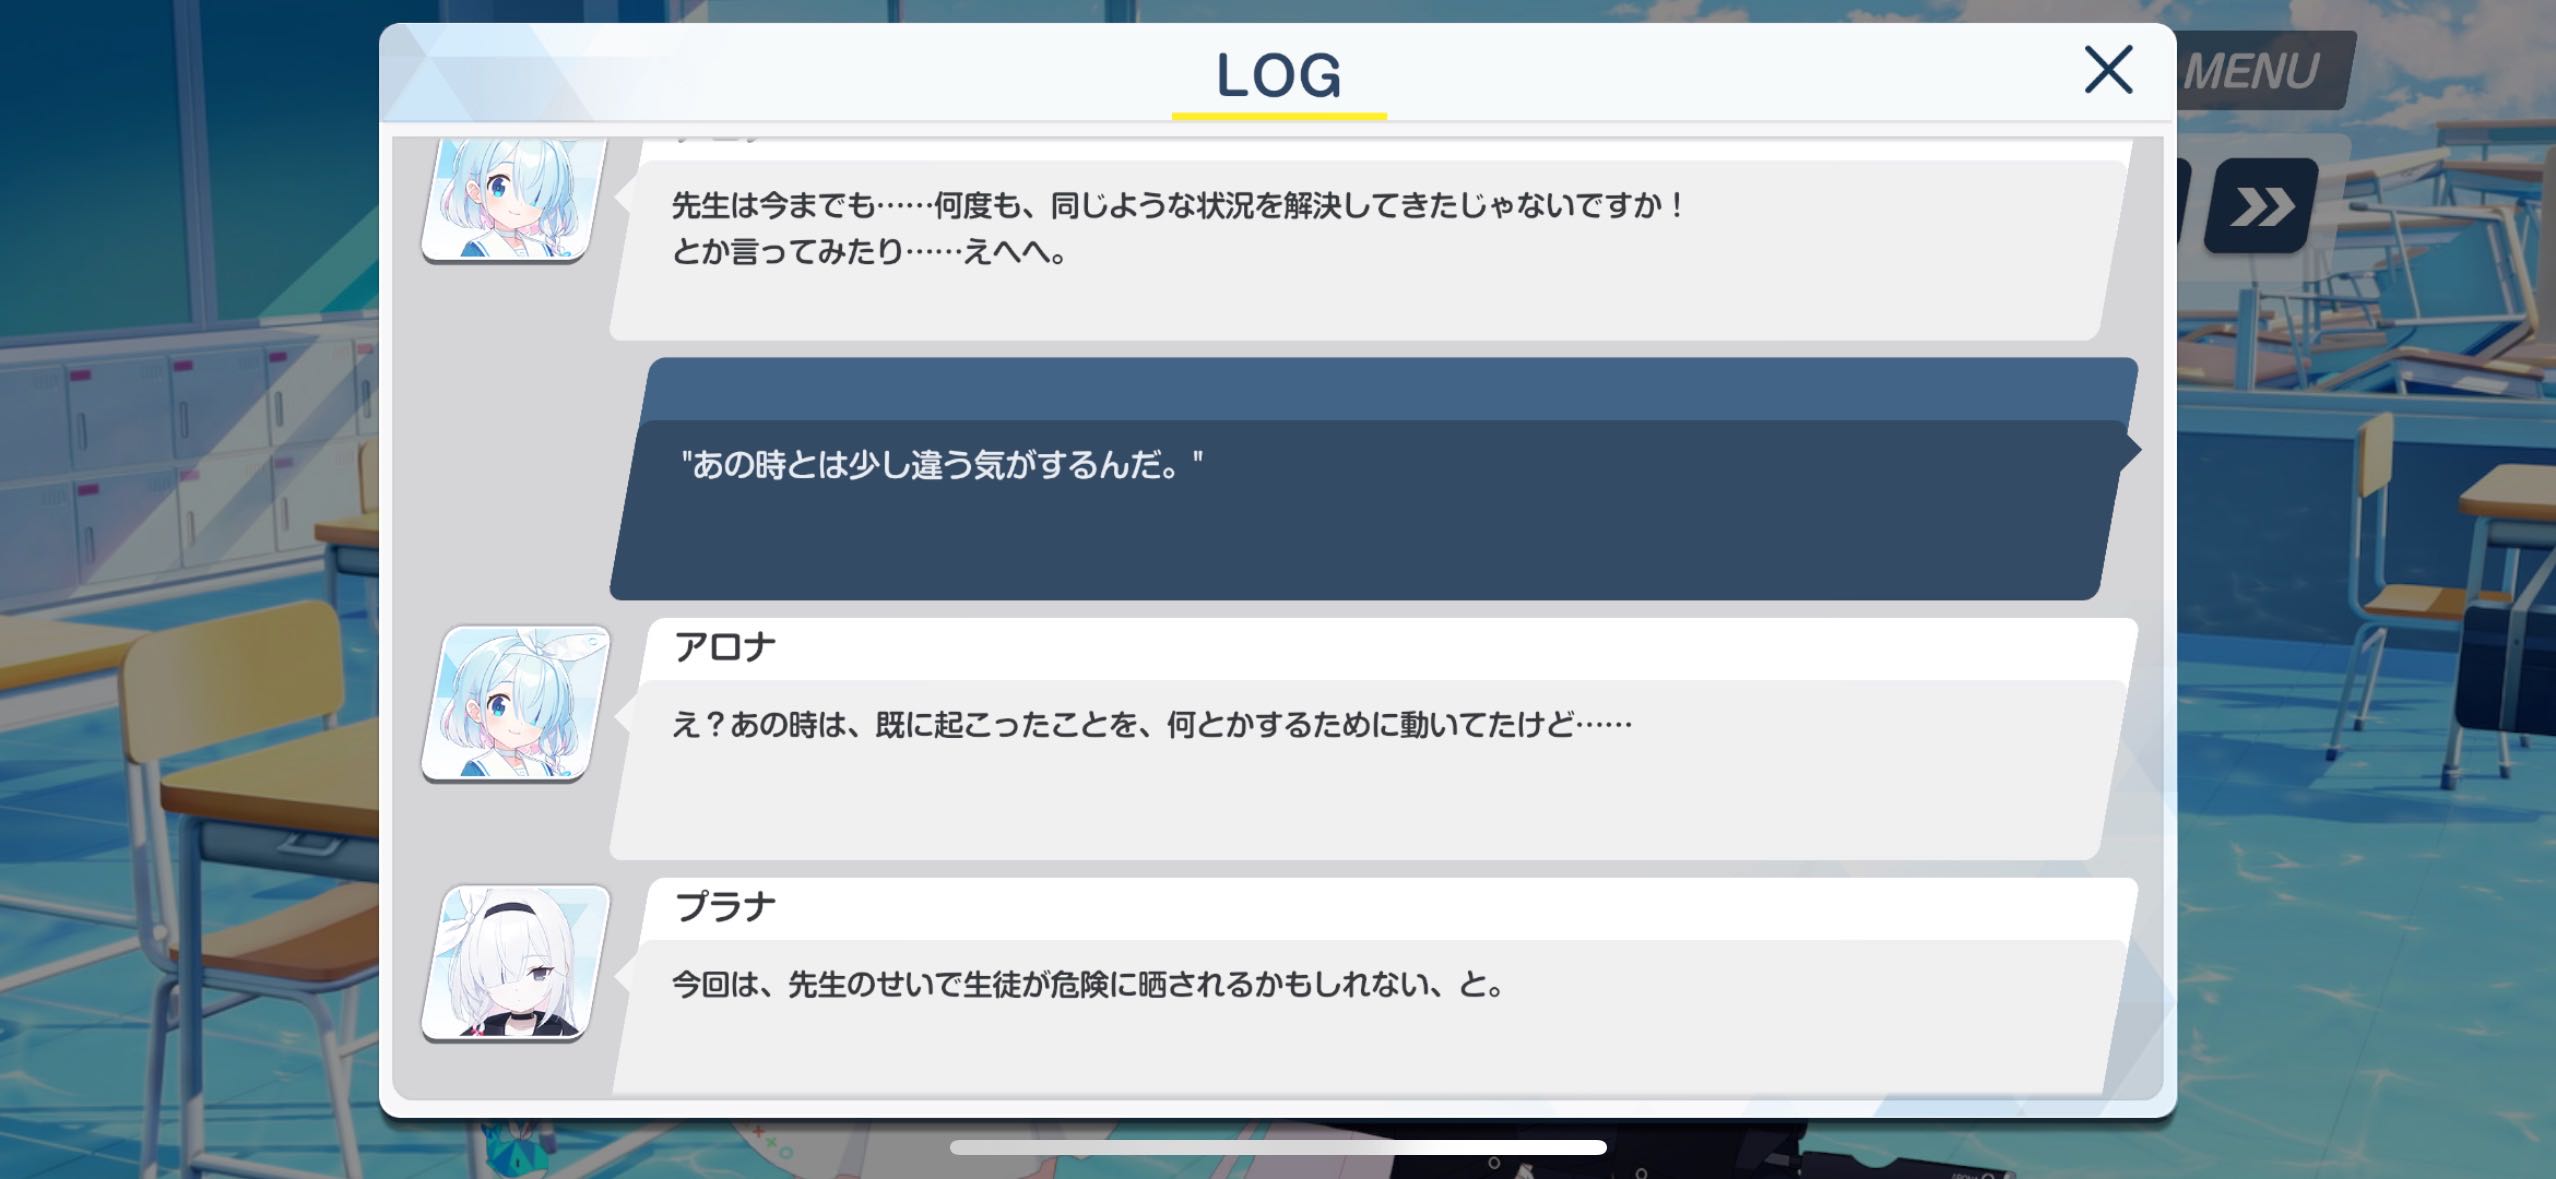Select Arona's portrait beside the え？あの時は line

click(516, 703)
